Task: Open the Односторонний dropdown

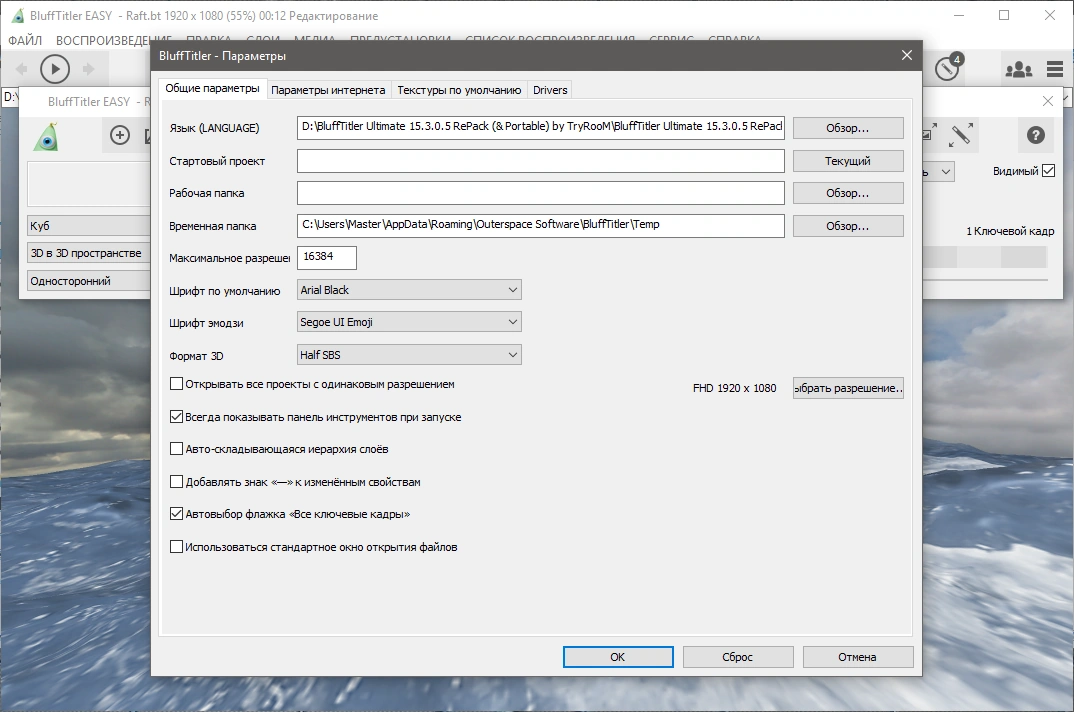Action: coord(89,280)
